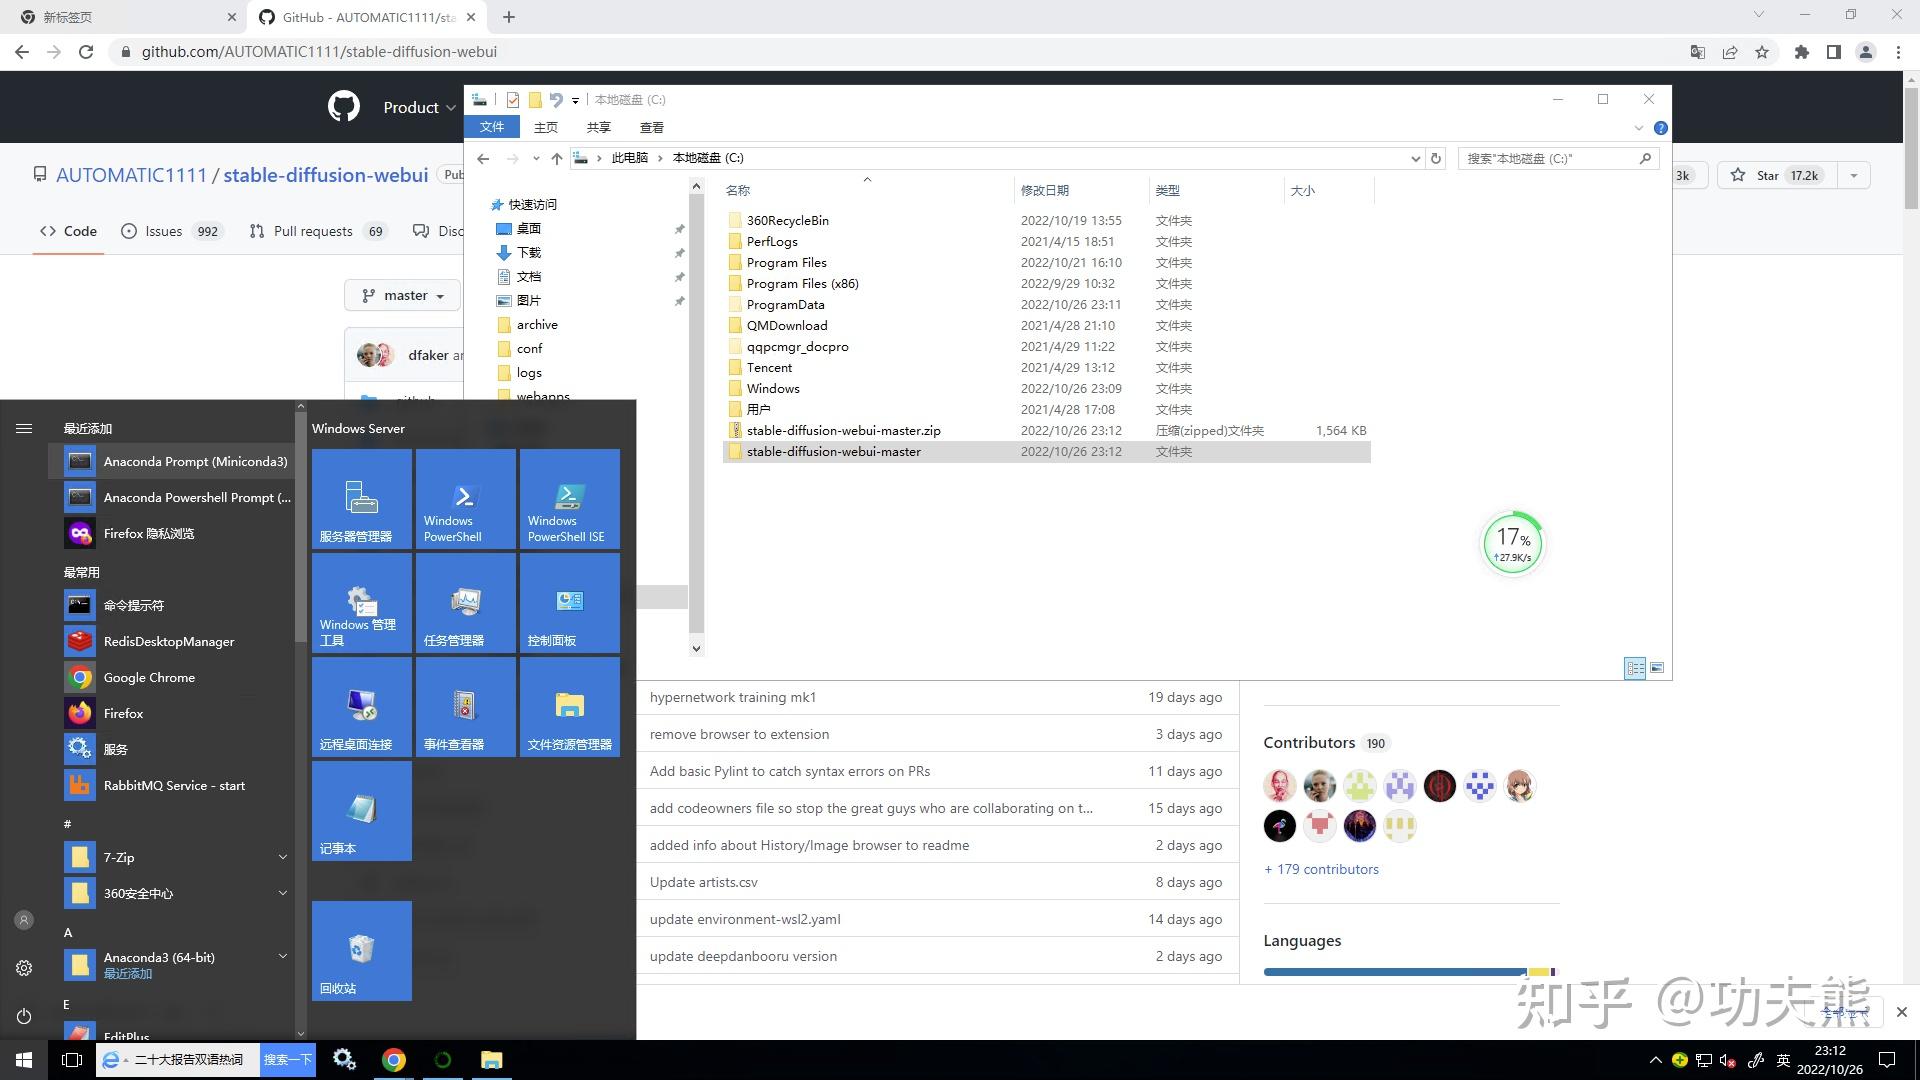
Task: Switch to the 查看 ribbon tab
Action: pos(652,127)
